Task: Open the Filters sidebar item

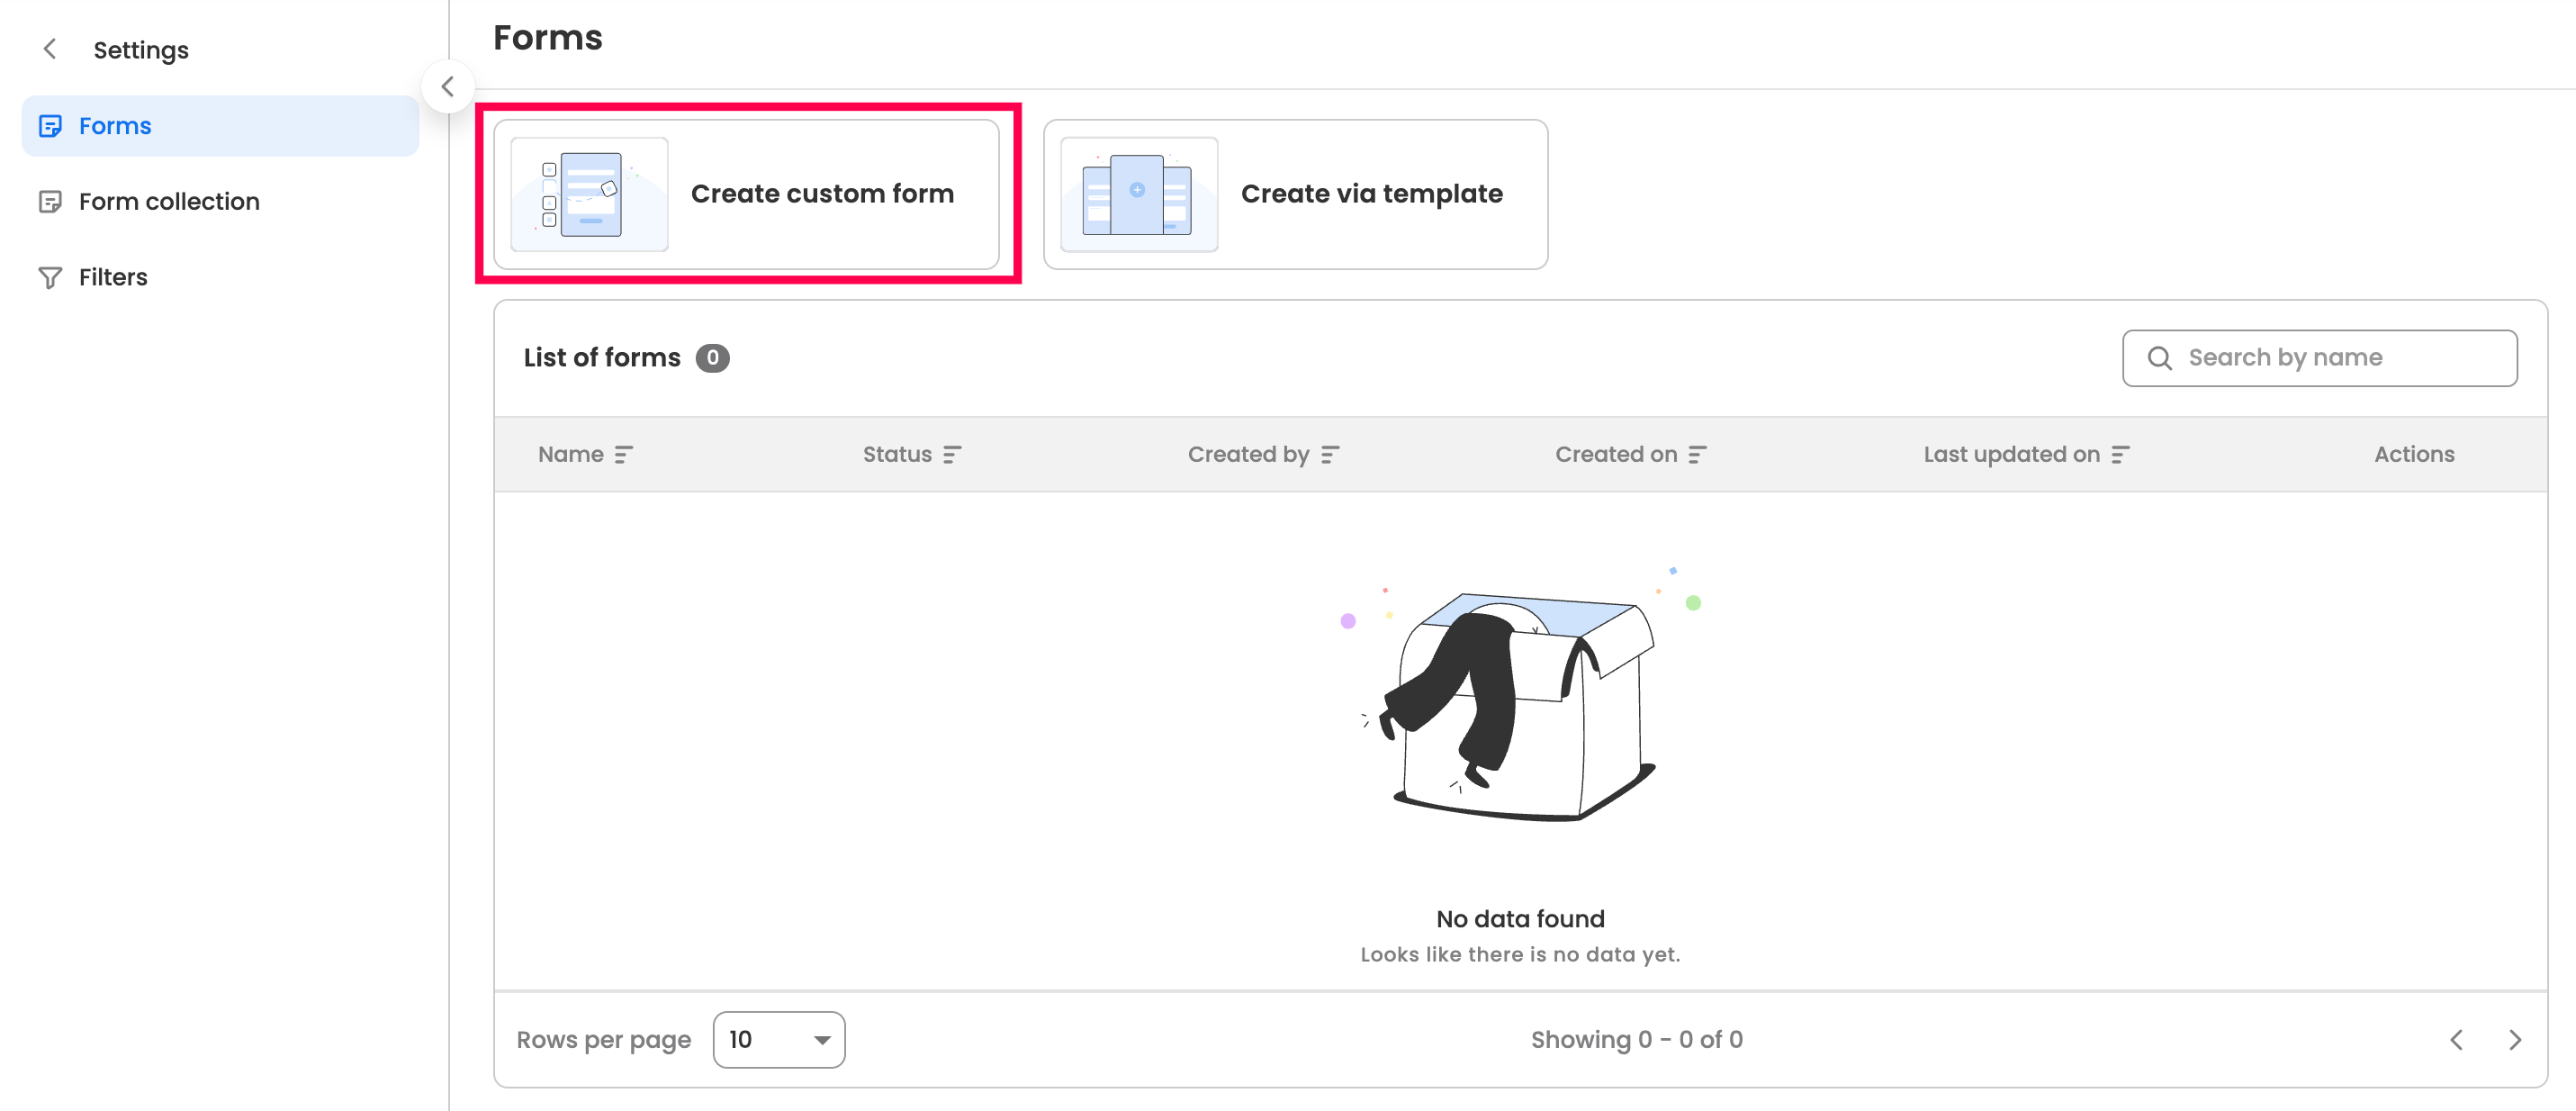Action: [112, 277]
